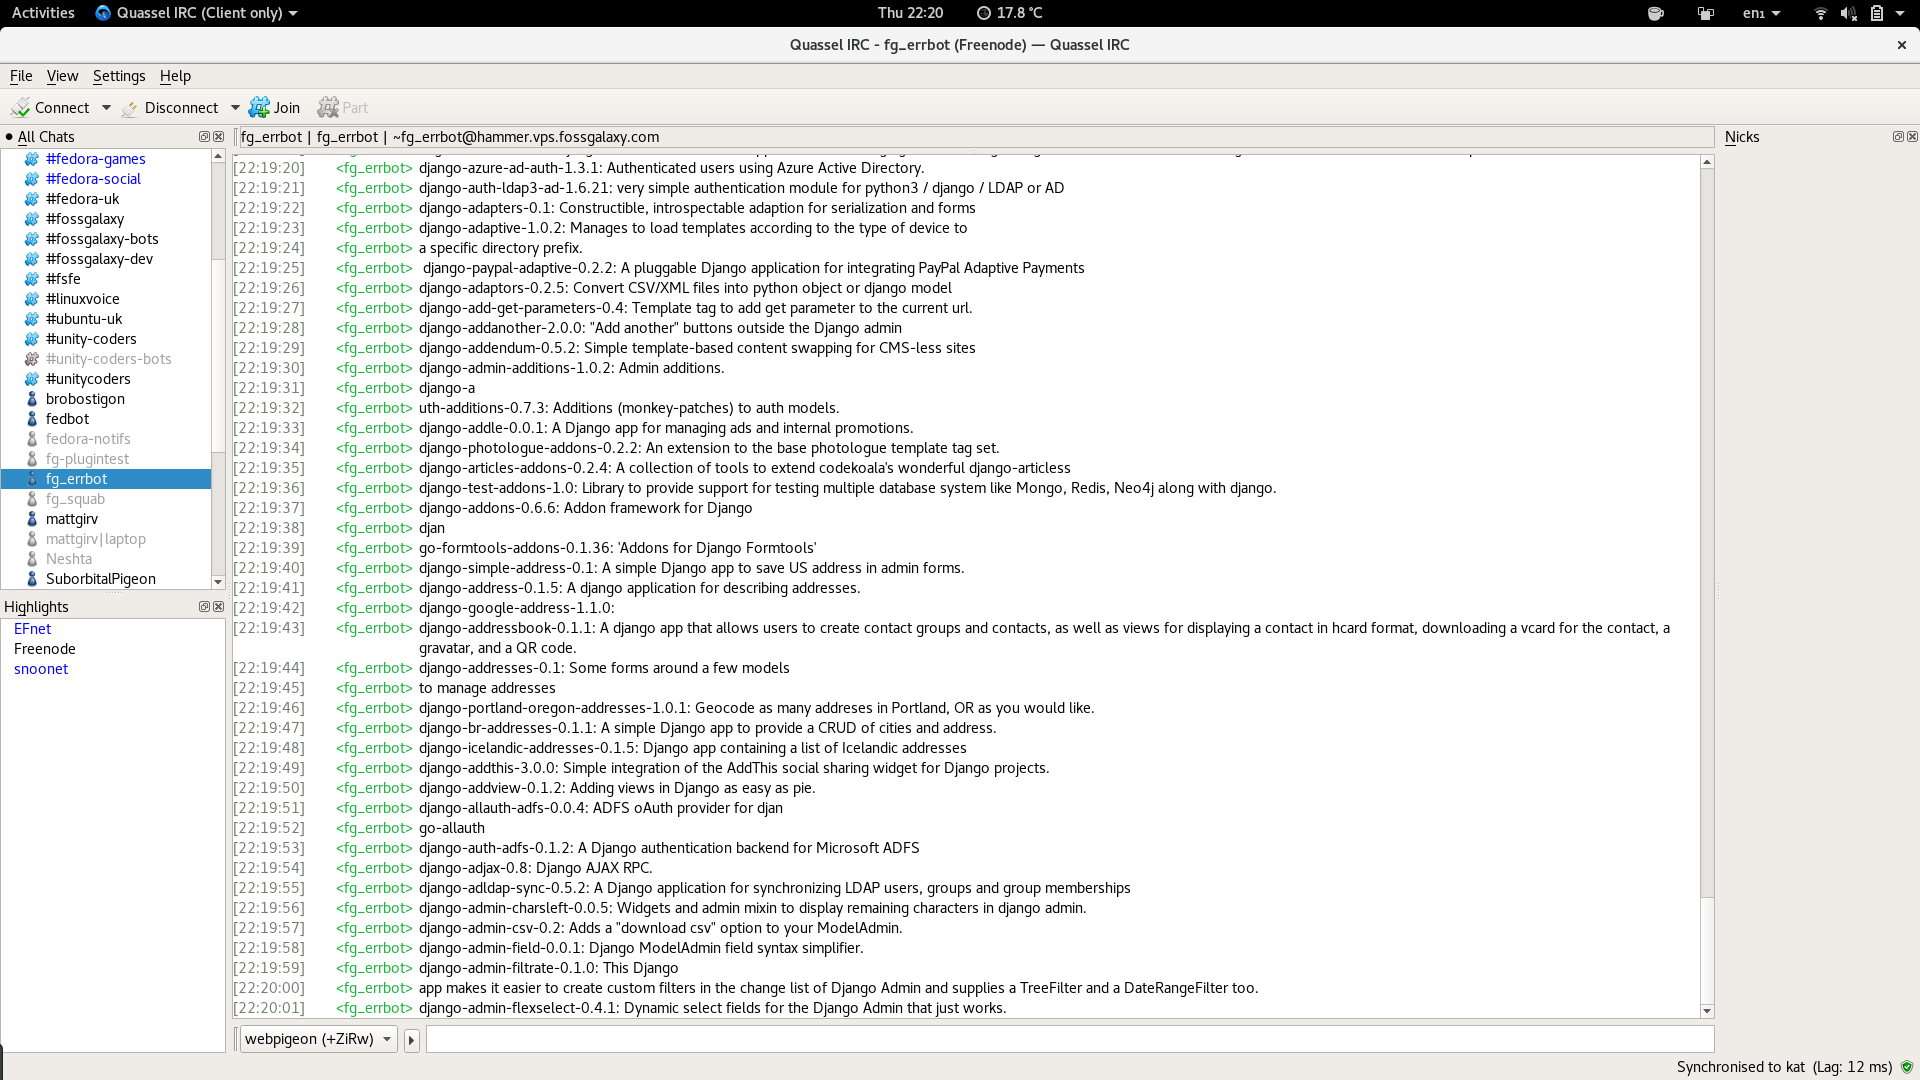The width and height of the screenshot is (1920, 1080).
Task: Click the brobostigon user icon
Action: point(32,399)
